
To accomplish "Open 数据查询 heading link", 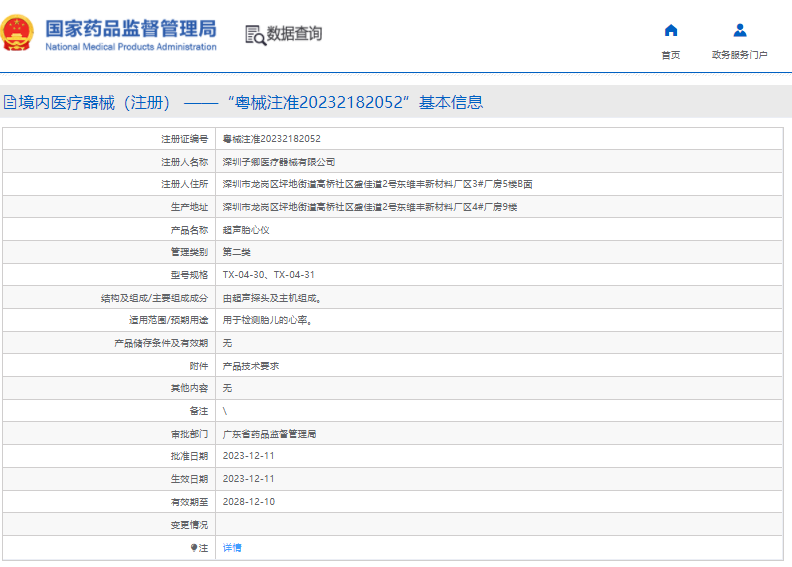I will coord(294,34).
